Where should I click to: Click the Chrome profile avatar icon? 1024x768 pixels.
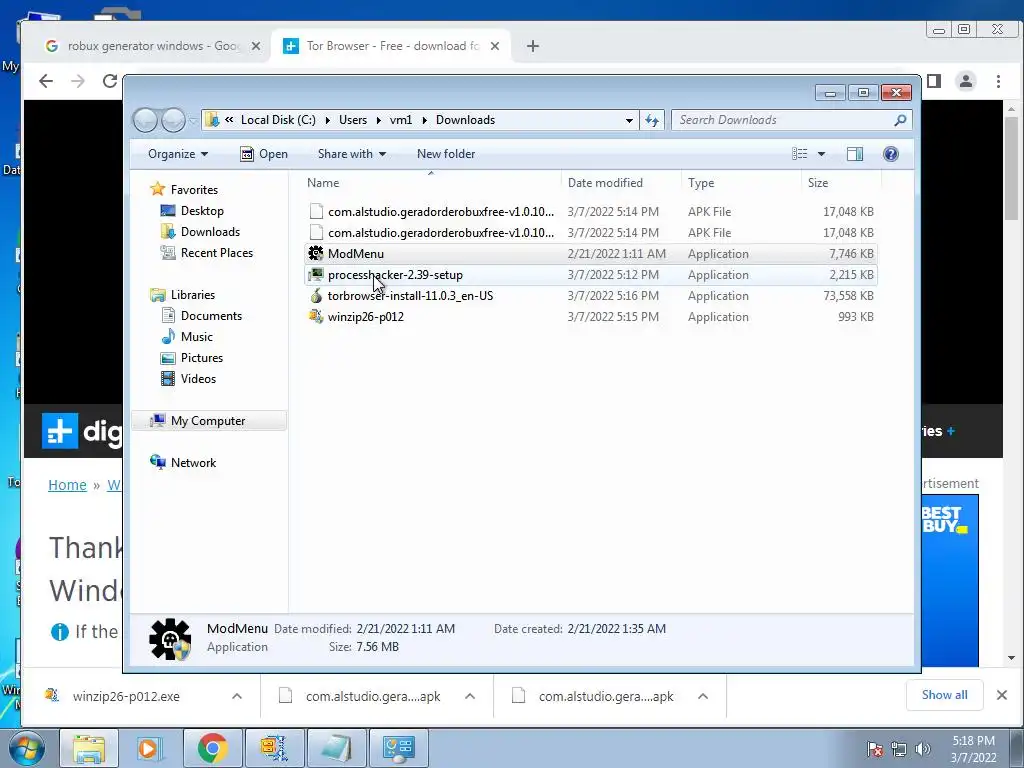(965, 81)
